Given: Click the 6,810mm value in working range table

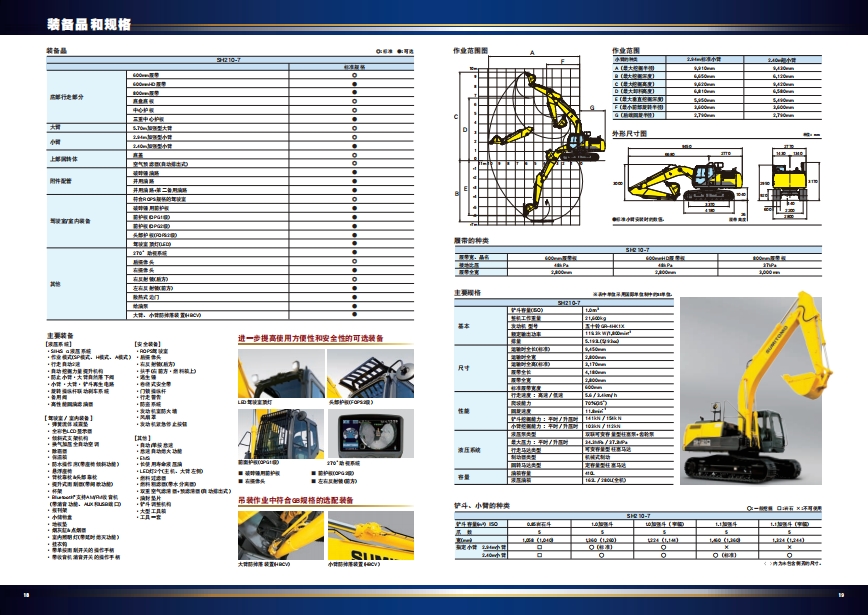Looking at the screenshot, I should (x=704, y=91).
